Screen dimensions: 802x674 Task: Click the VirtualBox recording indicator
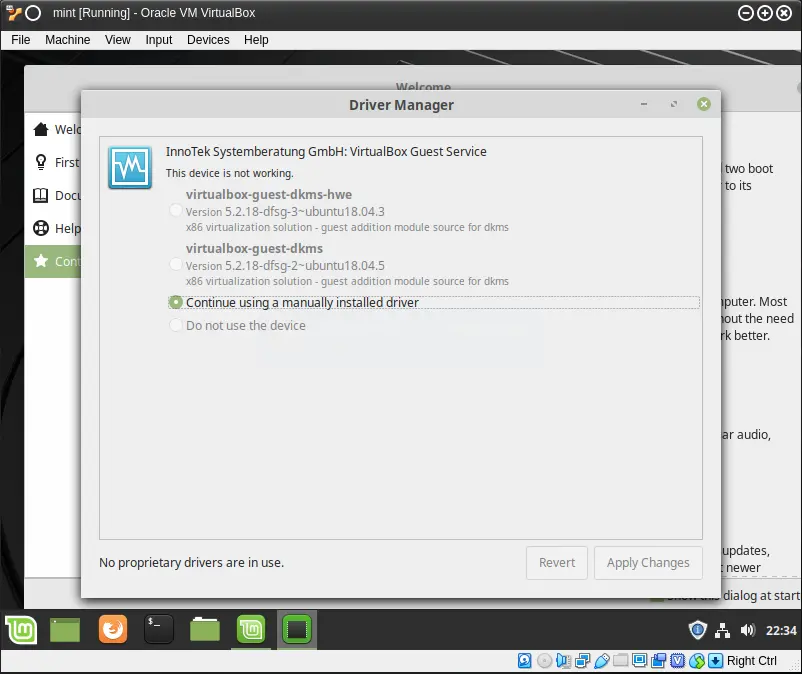pyautogui.click(x=658, y=661)
